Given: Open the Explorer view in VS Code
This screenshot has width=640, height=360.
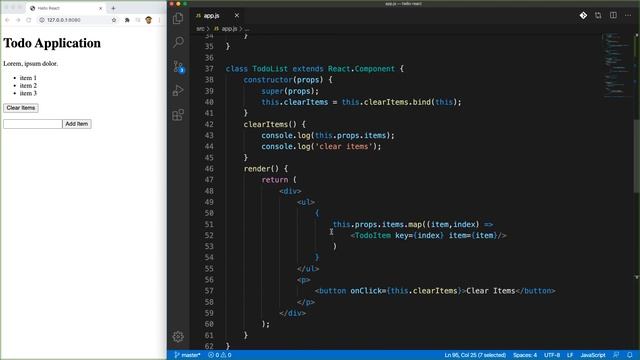Looking at the screenshot, I should point(178,18).
